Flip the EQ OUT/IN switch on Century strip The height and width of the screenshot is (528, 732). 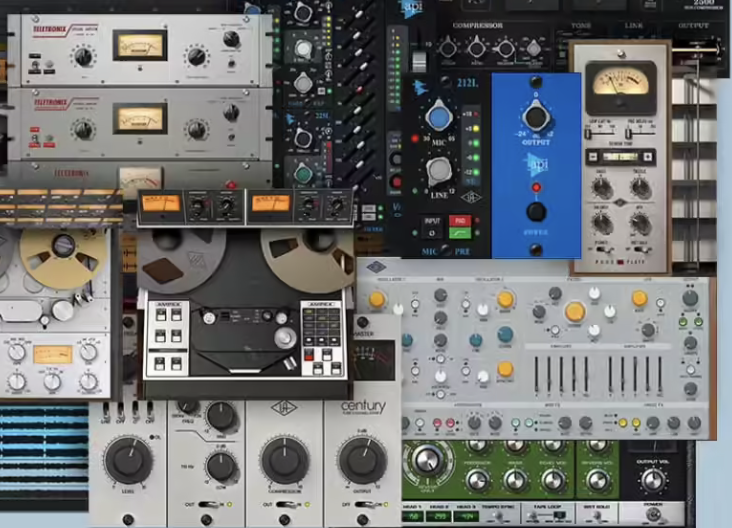208,505
